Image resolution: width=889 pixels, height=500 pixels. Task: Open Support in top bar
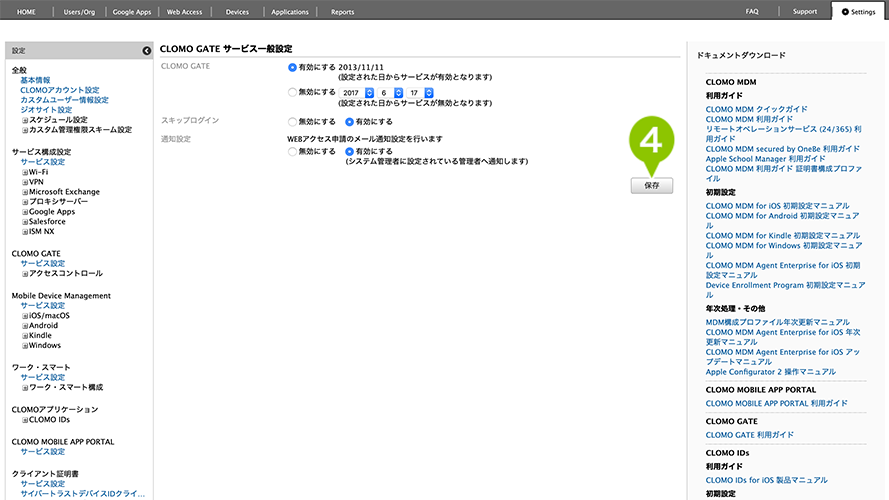[805, 11]
